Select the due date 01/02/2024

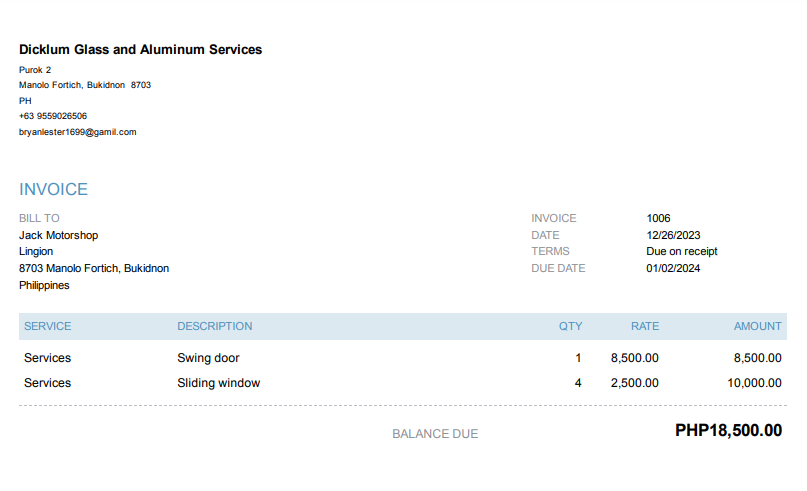coord(673,268)
